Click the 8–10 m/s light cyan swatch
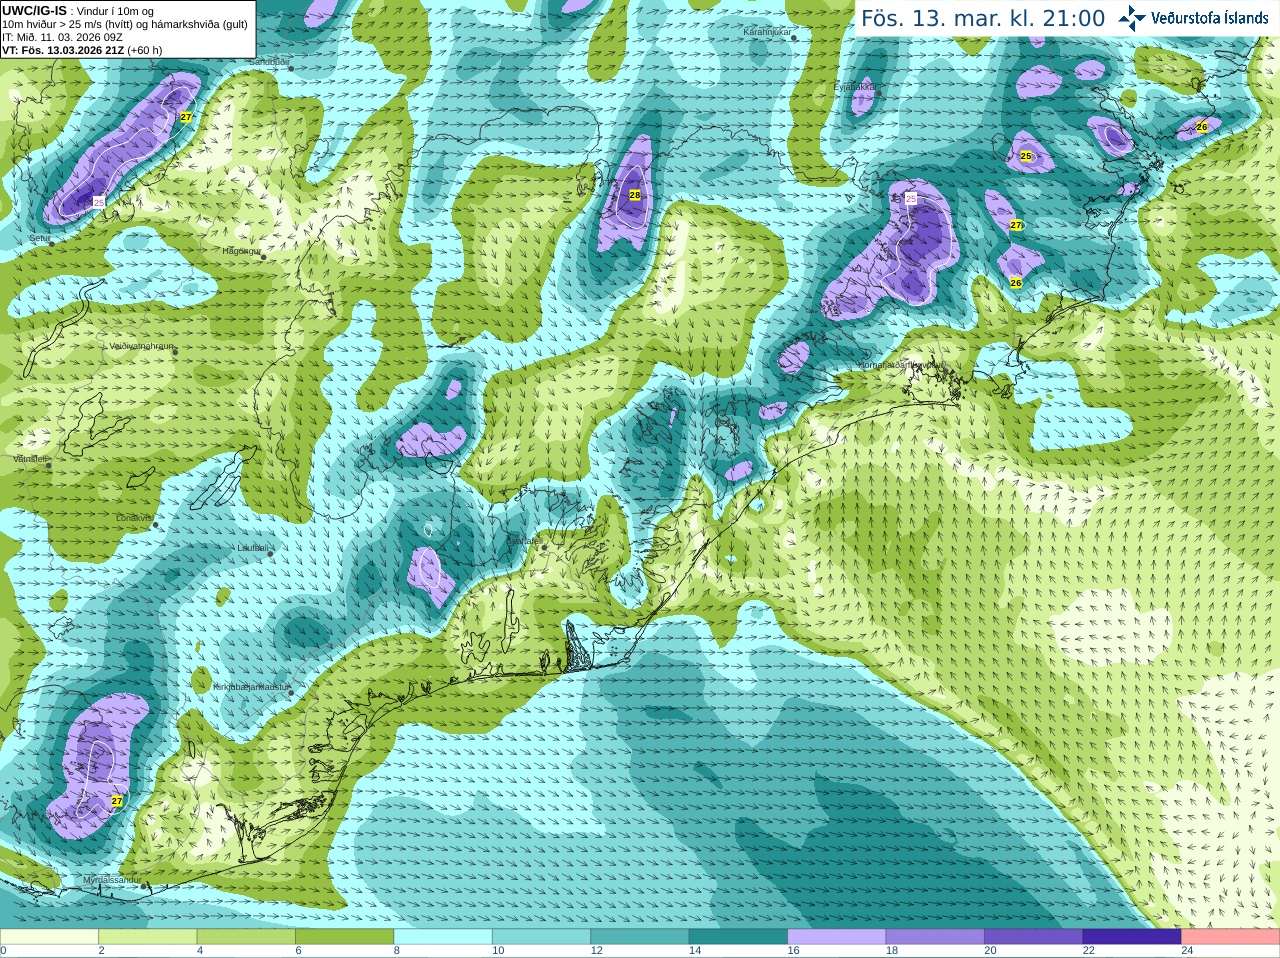The height and width of the screenshot is (958, 1280). coord(443,937)
